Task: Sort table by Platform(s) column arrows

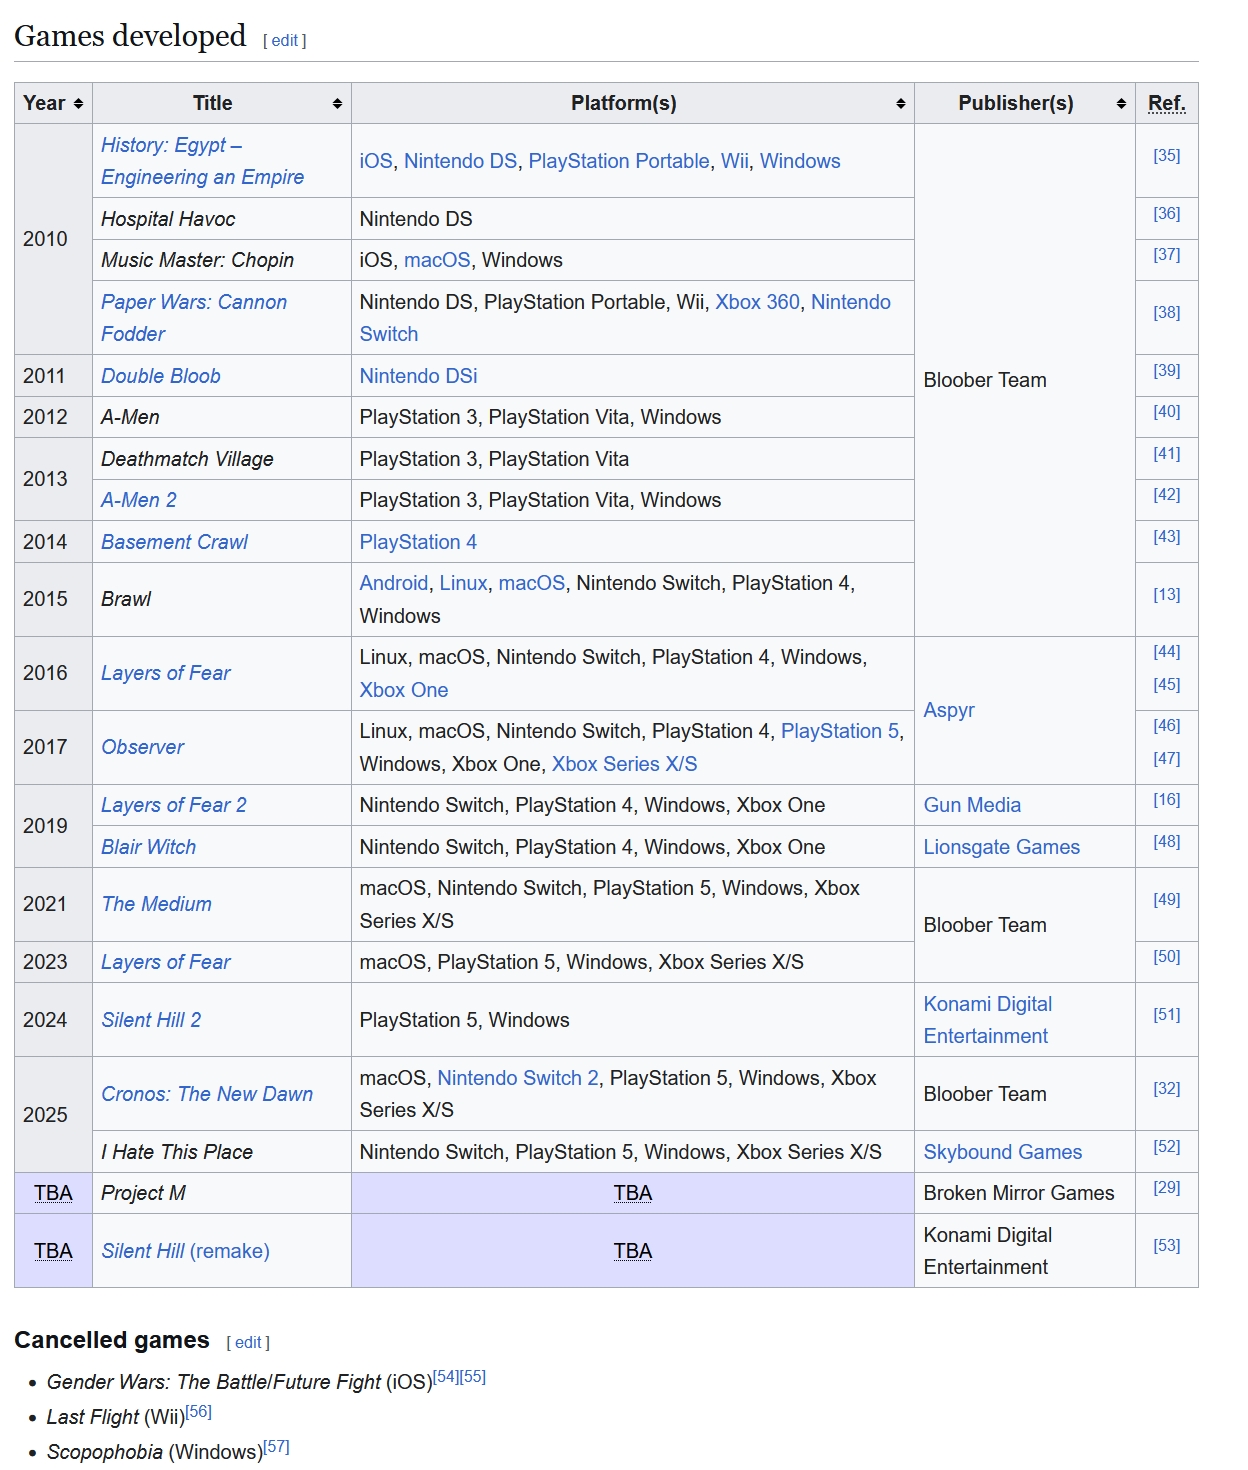Action: pyautogui.click(x=900, y=104)
